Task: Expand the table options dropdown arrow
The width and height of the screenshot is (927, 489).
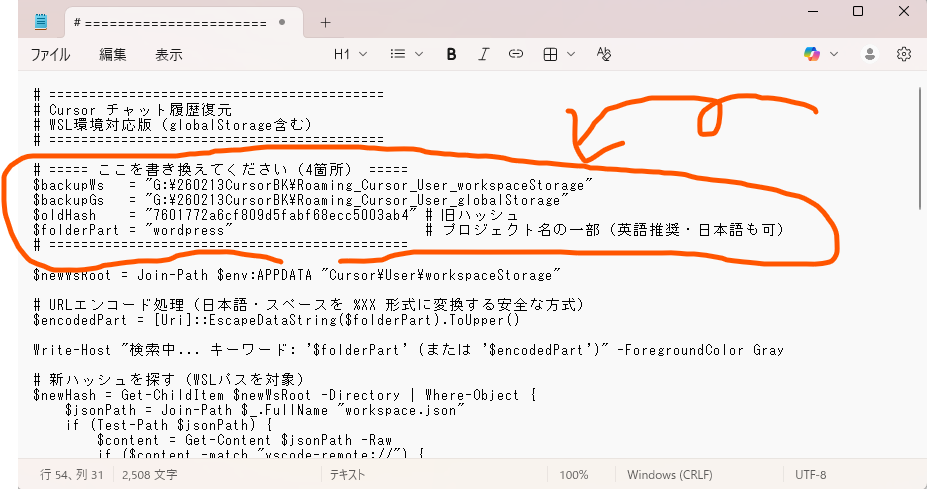Action: tap(571, 54)
